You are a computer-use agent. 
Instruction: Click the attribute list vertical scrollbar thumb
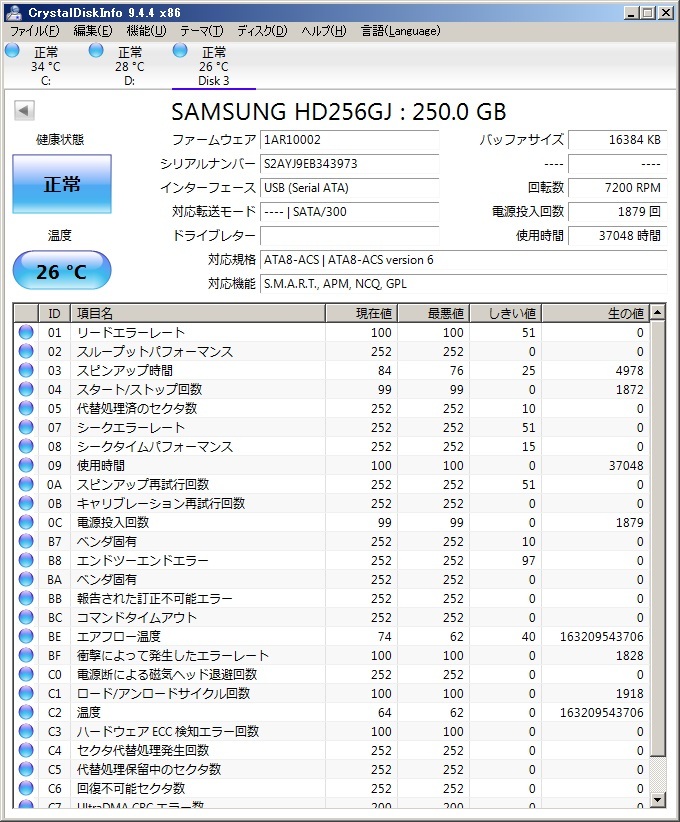pyautogui.click(x=657, y=538)
